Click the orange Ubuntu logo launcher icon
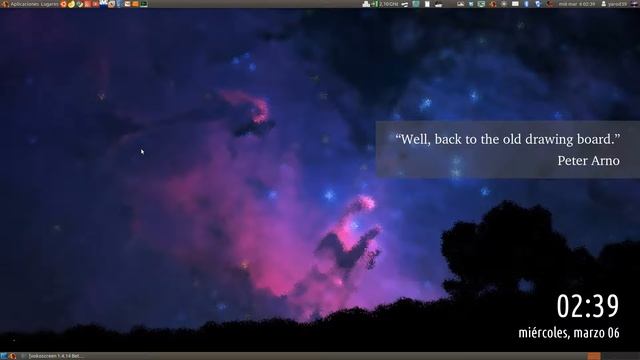This screenshot has width=640, height=360. point(63,4)
